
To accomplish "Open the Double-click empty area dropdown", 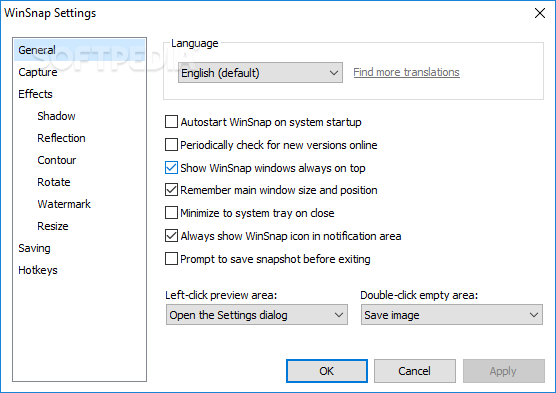I will click(x=452, y=315).
